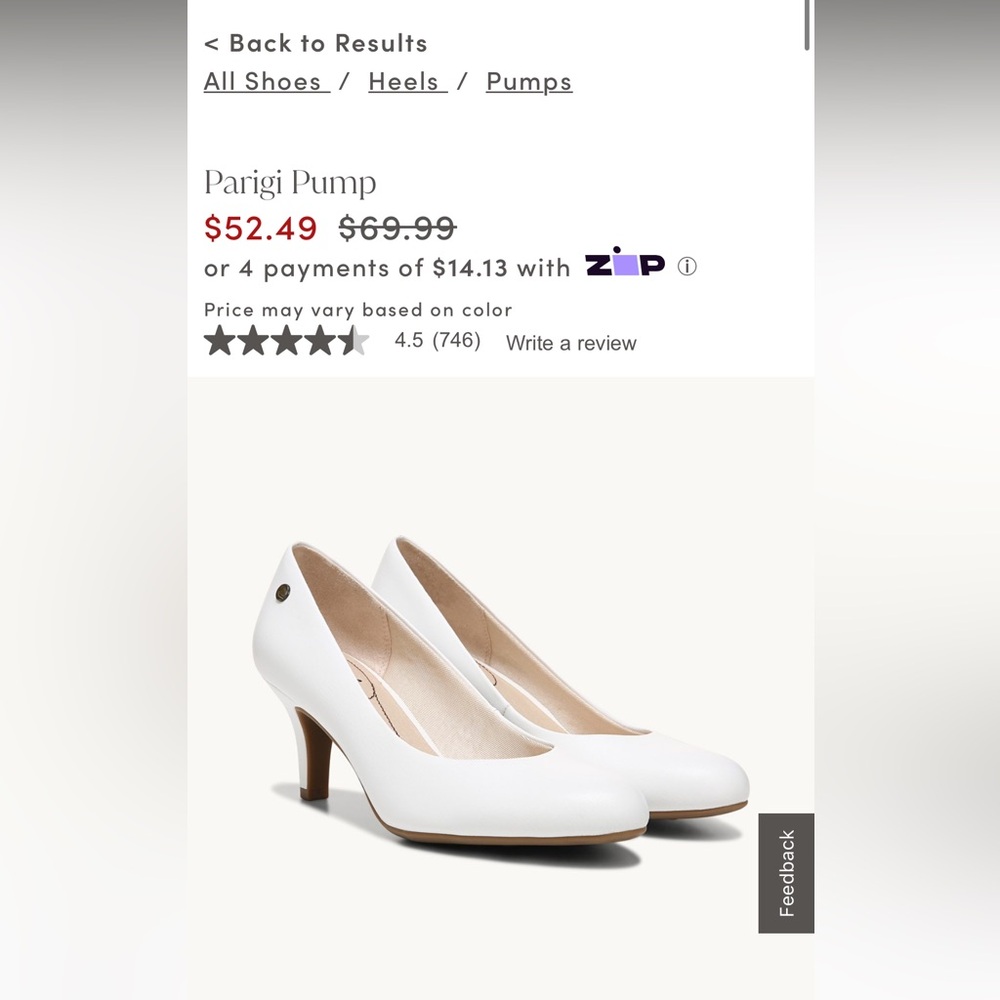
Task: Open the All Shoes breadcrumb
Action: click(x=266, y=81)
